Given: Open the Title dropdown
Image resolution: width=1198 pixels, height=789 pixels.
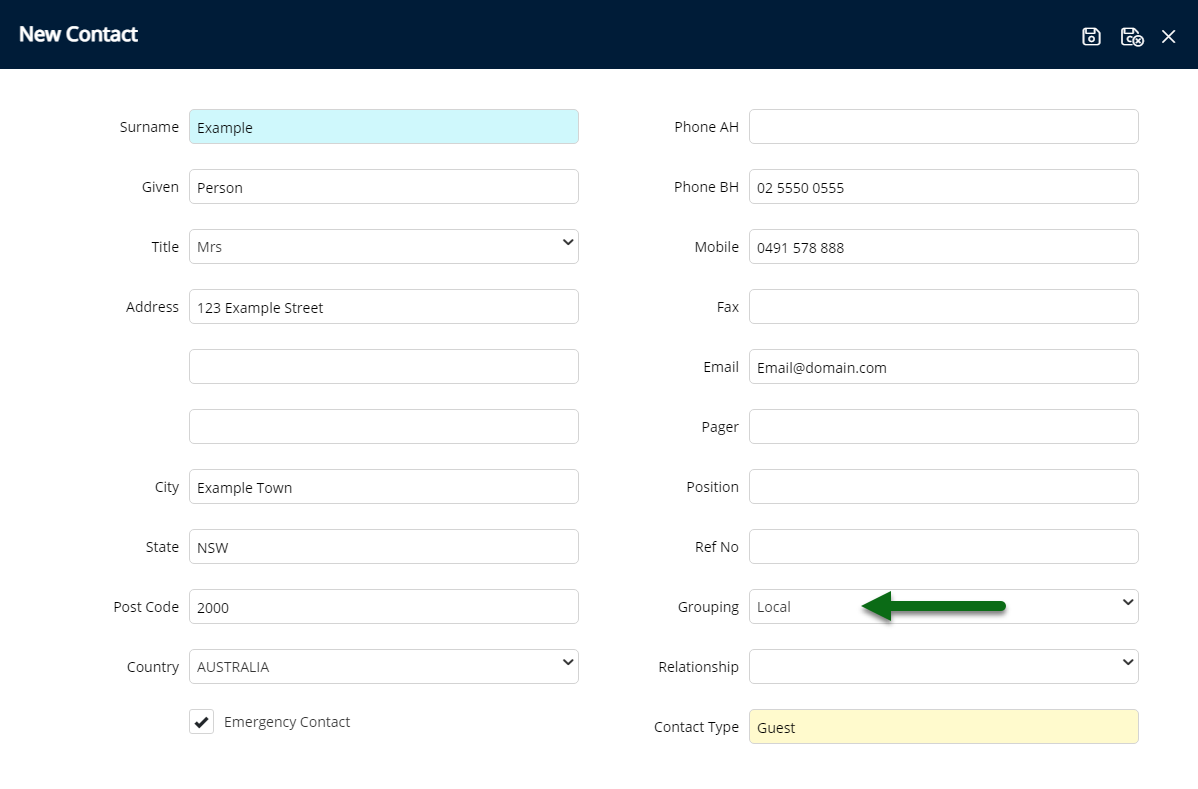Looking at the screenshot, I should pos(383,247).
